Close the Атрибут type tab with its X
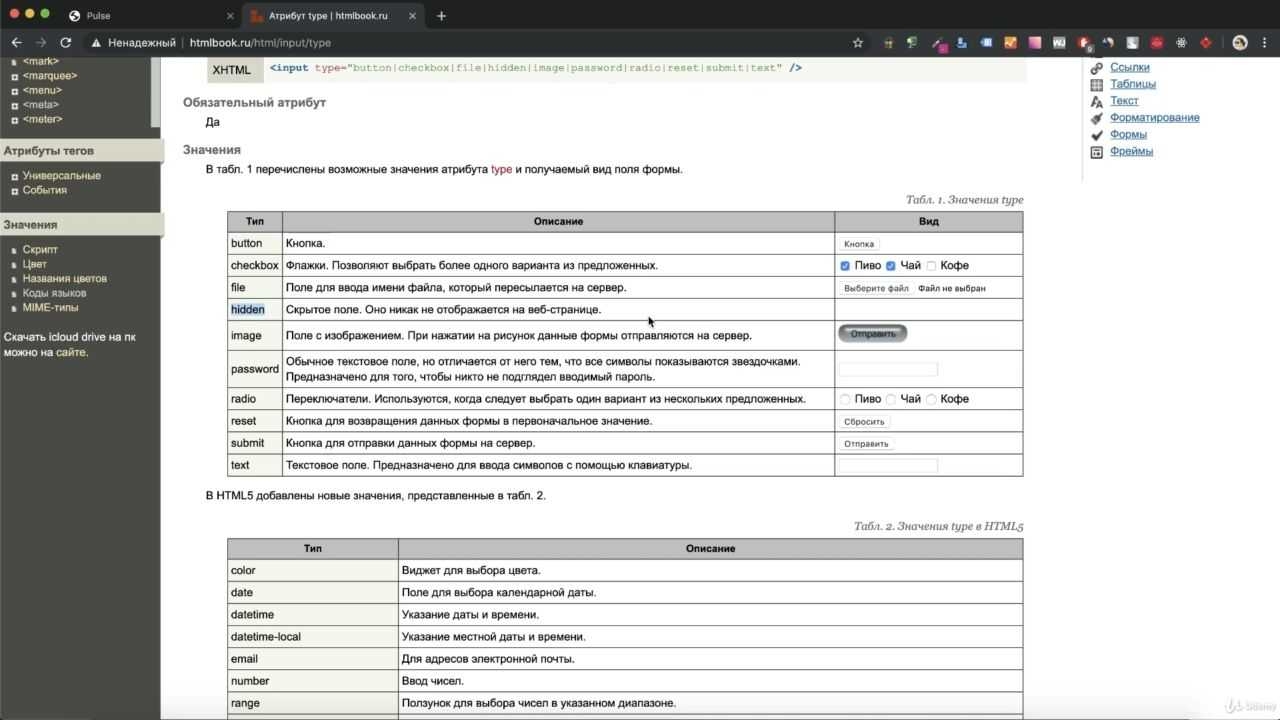This screenshot has height=720, width=1280. [x=412, y=16]
